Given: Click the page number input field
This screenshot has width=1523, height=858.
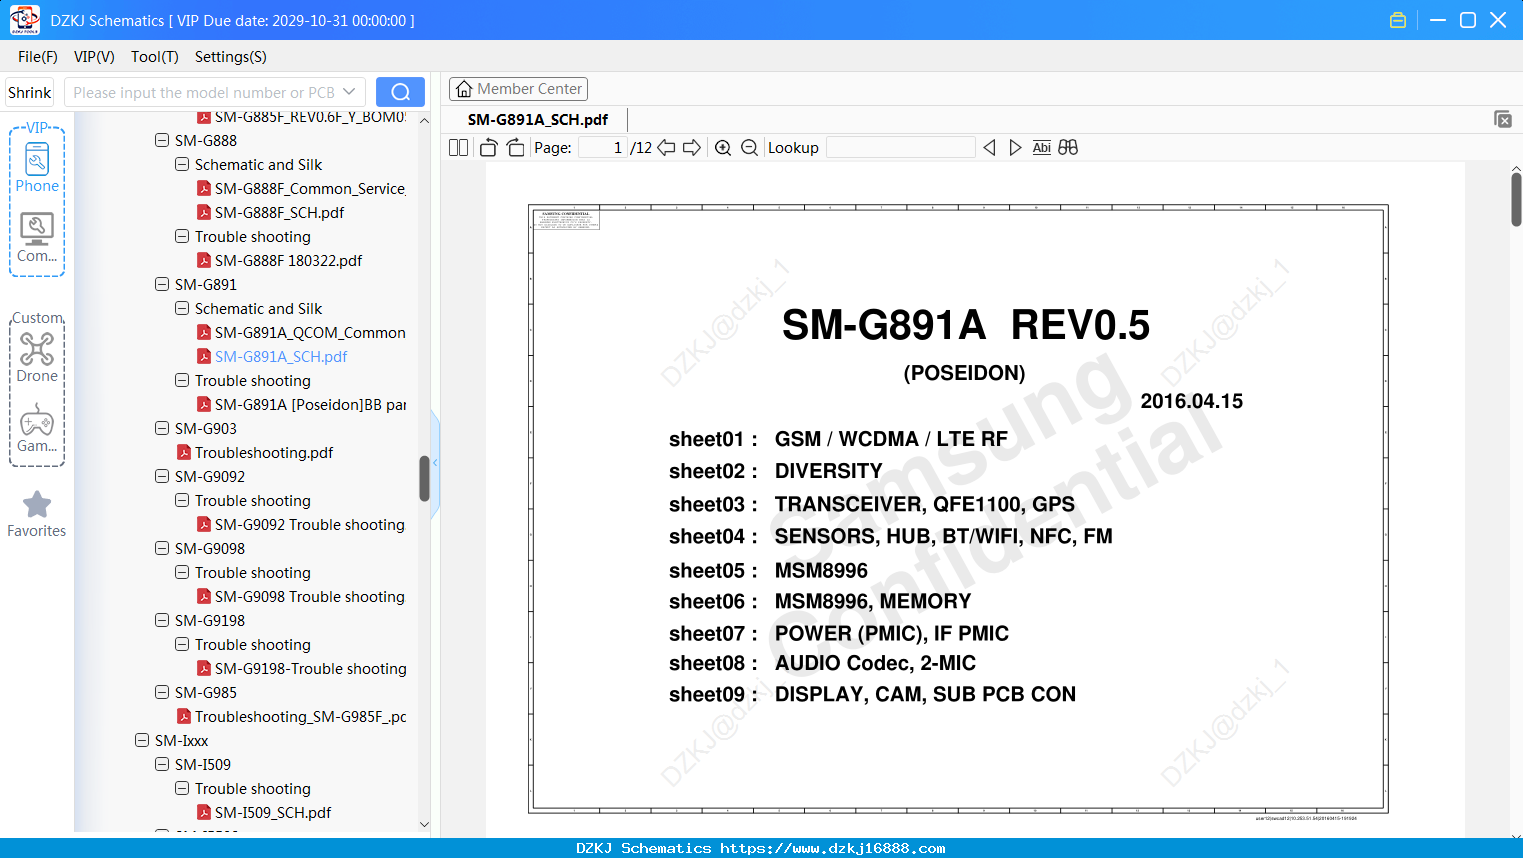Looking at the screenshot, I should click(602, 147).
